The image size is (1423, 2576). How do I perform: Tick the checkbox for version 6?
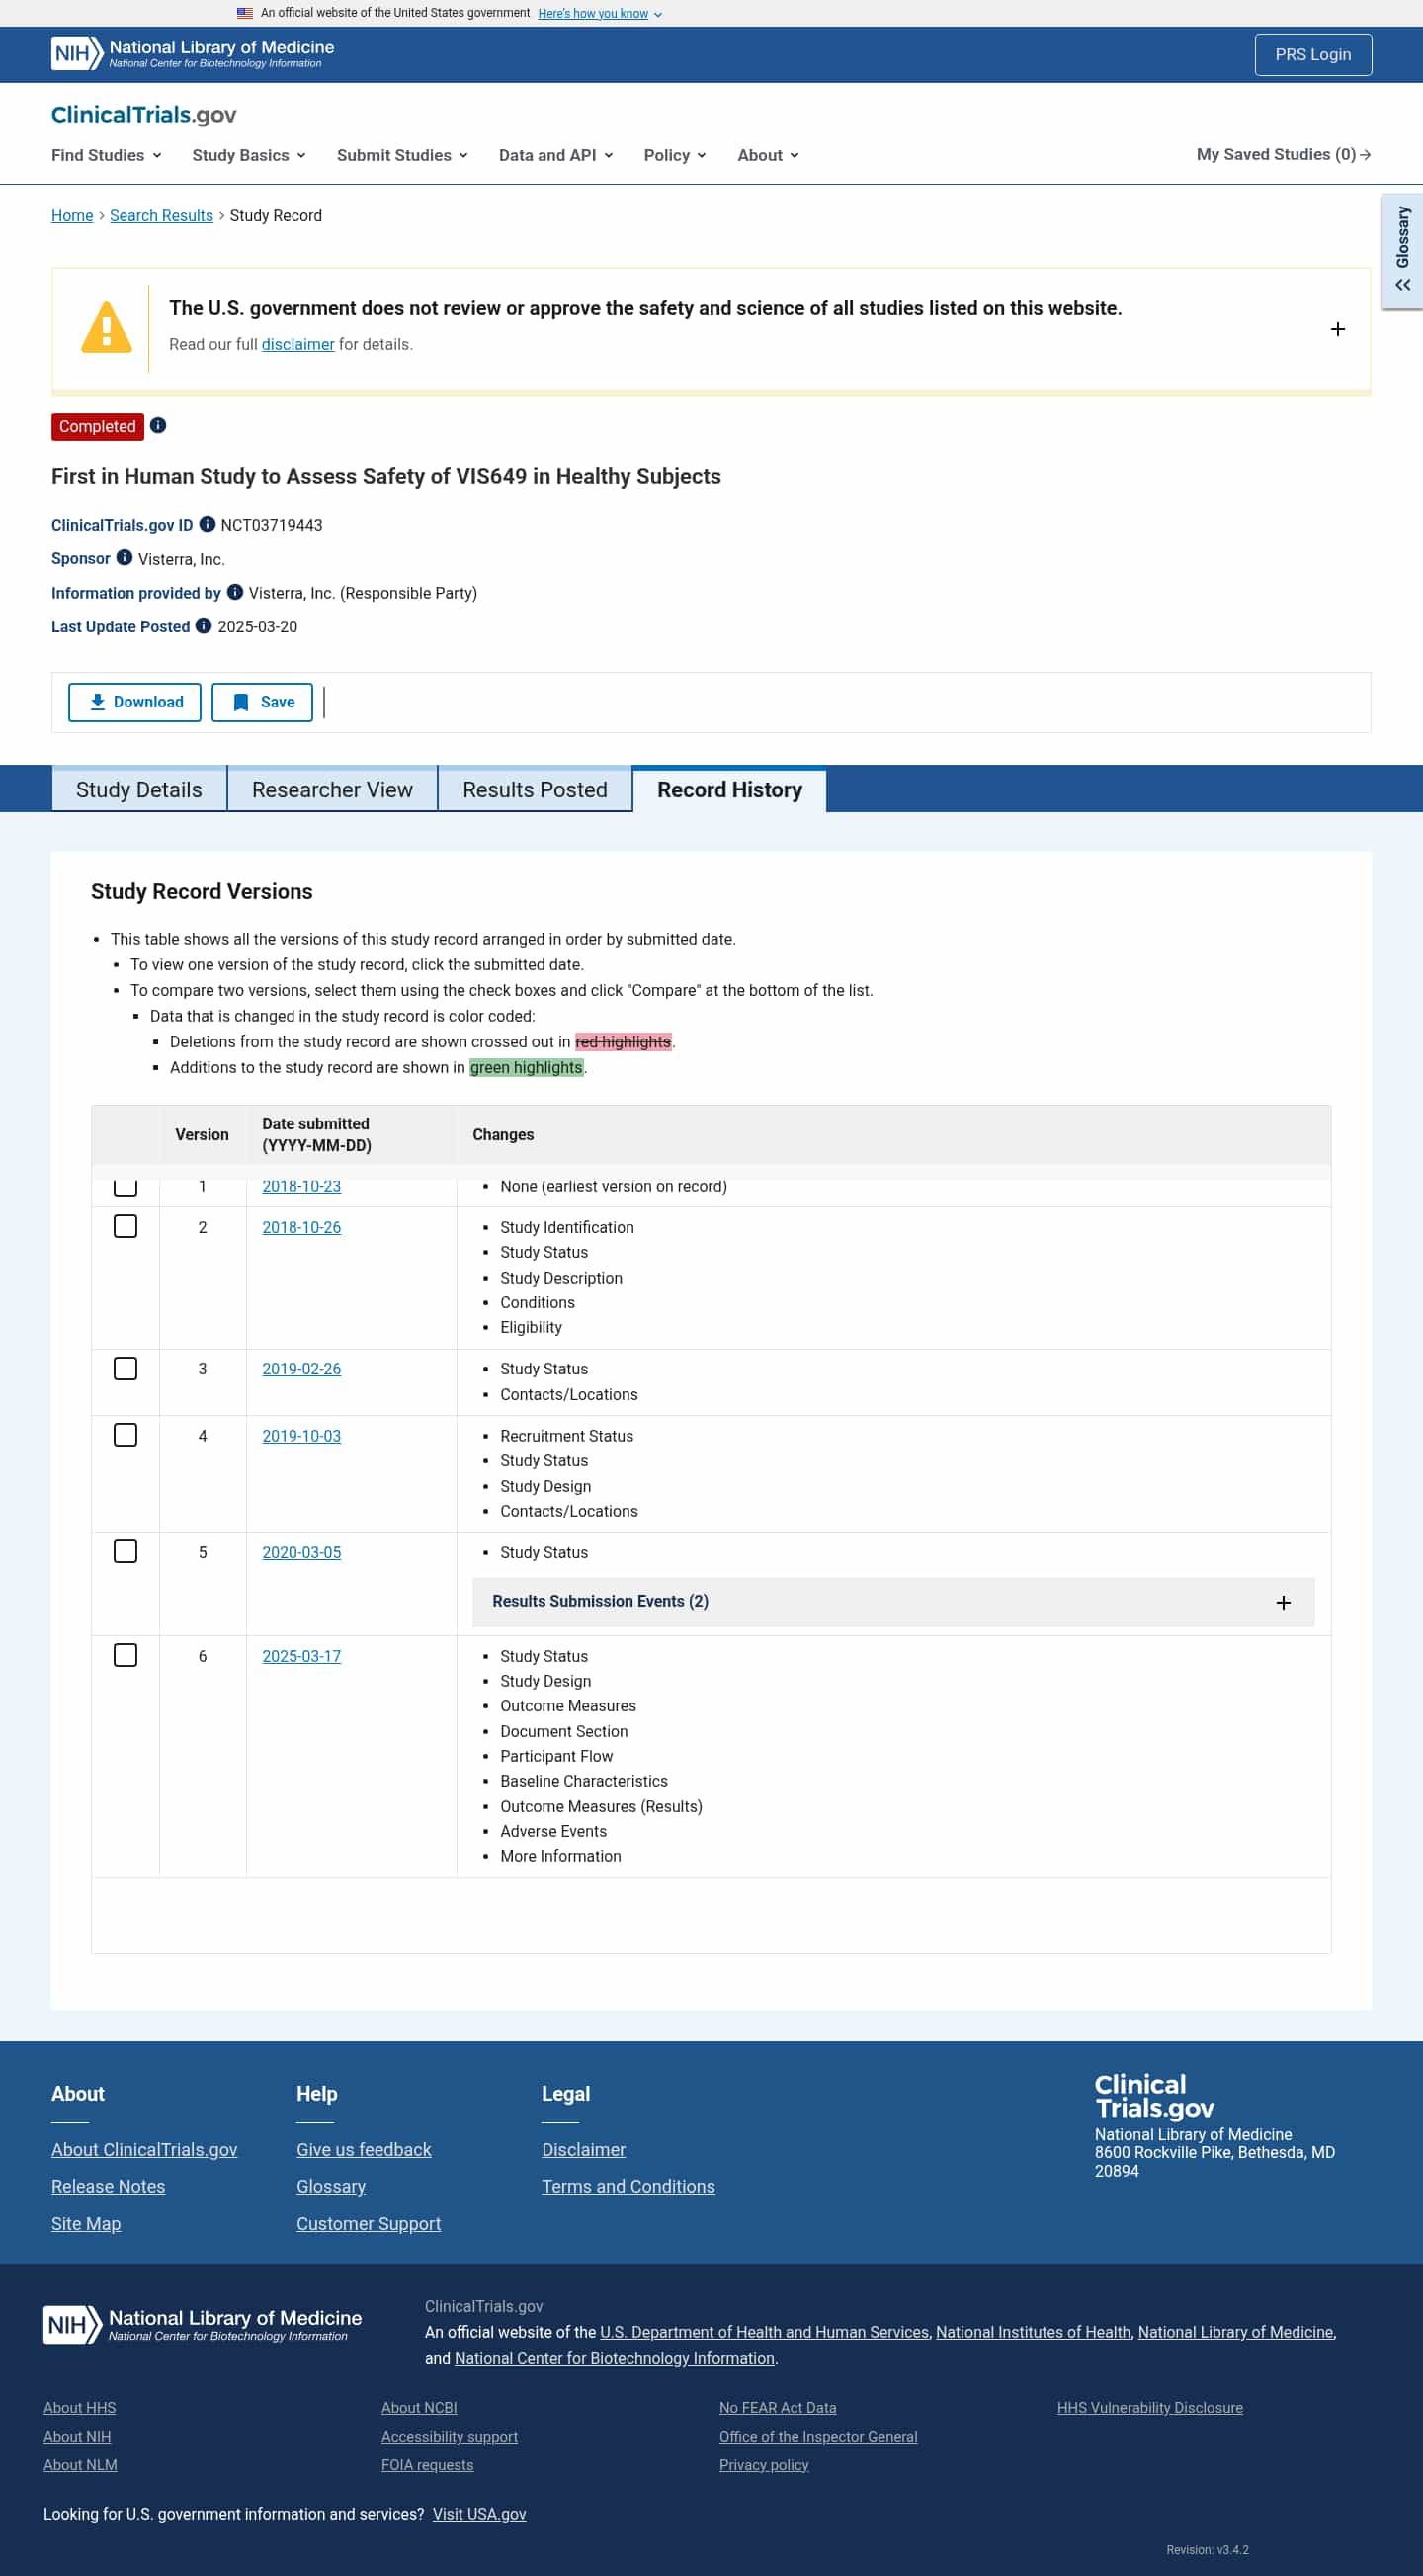tap(125, 1655)
